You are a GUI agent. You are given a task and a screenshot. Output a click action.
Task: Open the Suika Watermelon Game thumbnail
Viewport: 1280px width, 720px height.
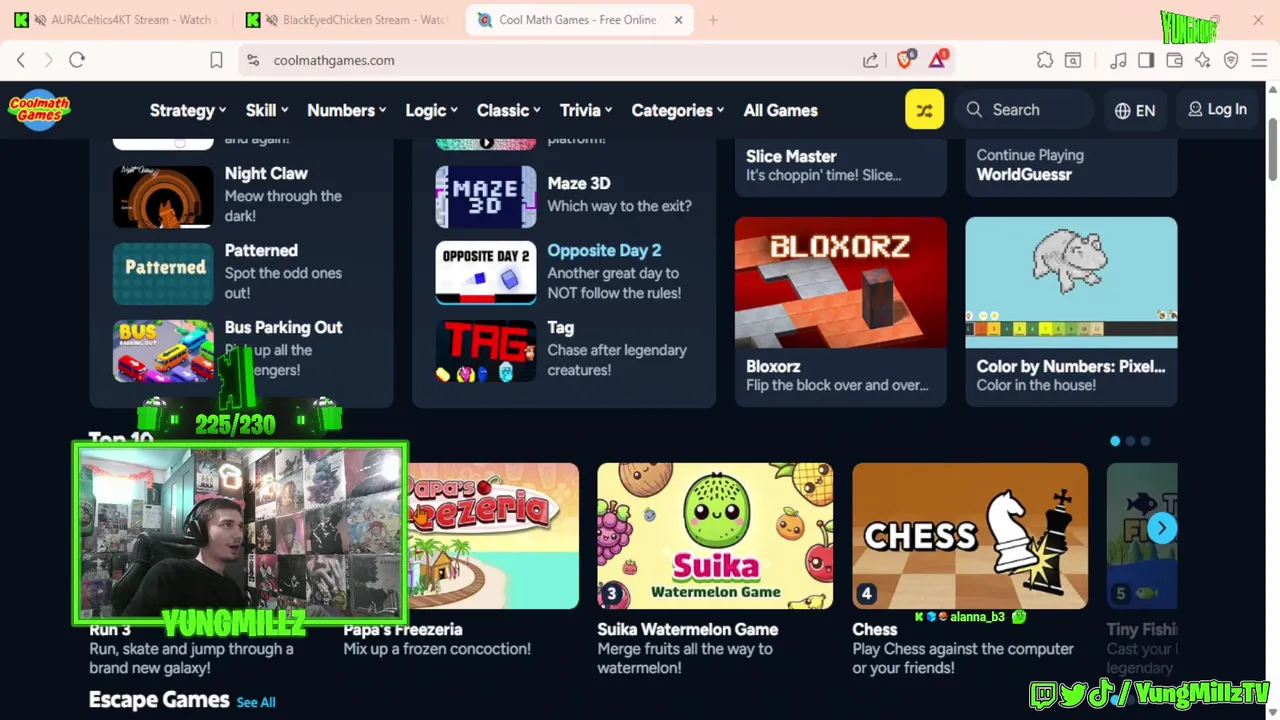click(715, 535)
